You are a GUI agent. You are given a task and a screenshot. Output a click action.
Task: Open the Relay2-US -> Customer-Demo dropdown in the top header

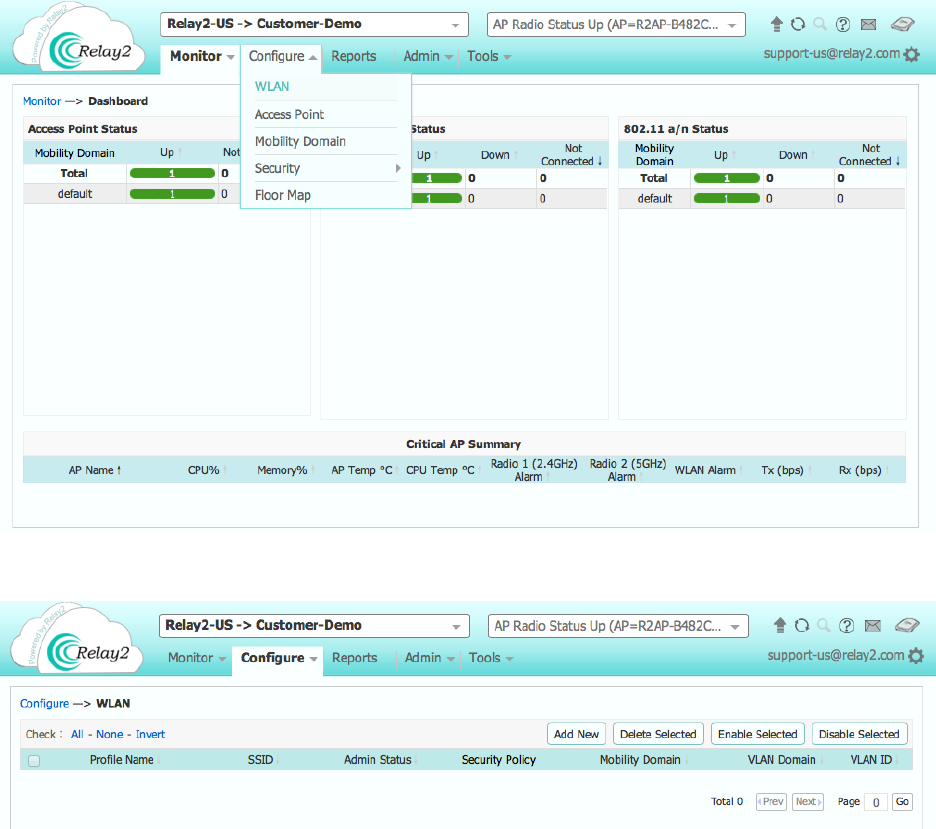click(x=314, y=24)
